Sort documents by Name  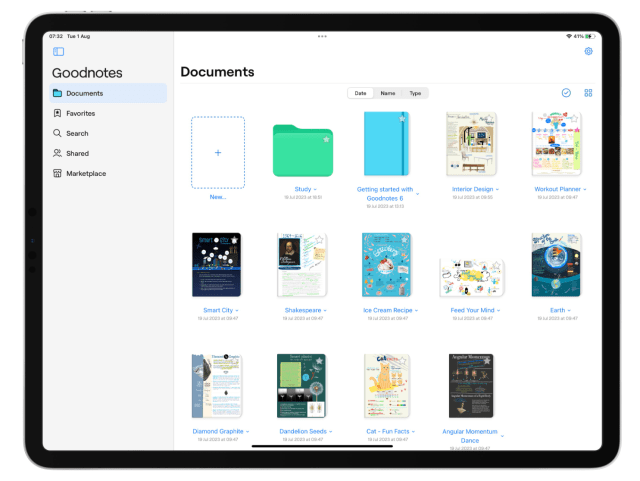[388, 93]
